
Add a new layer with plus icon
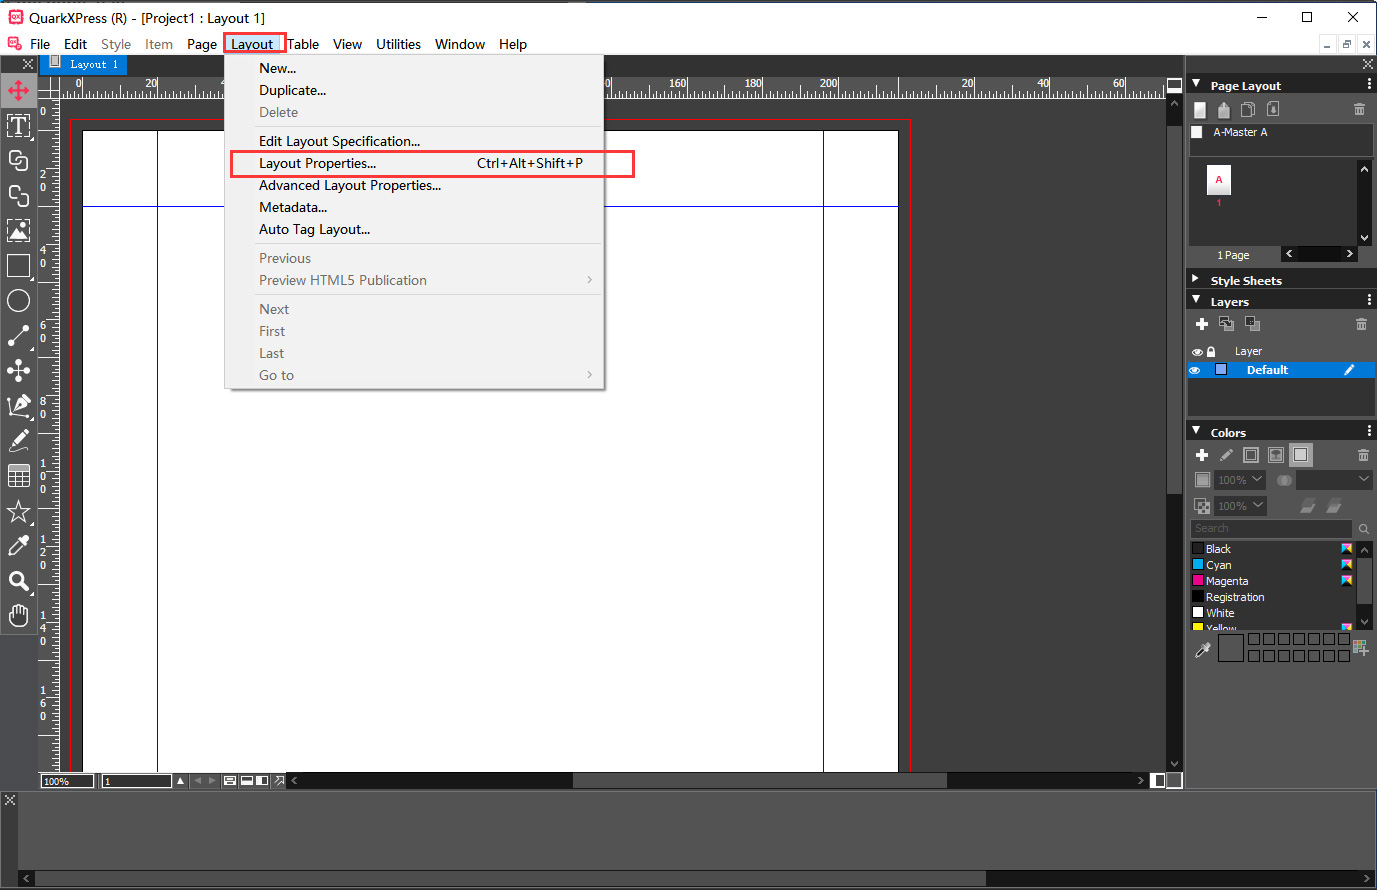point(1202,324)
